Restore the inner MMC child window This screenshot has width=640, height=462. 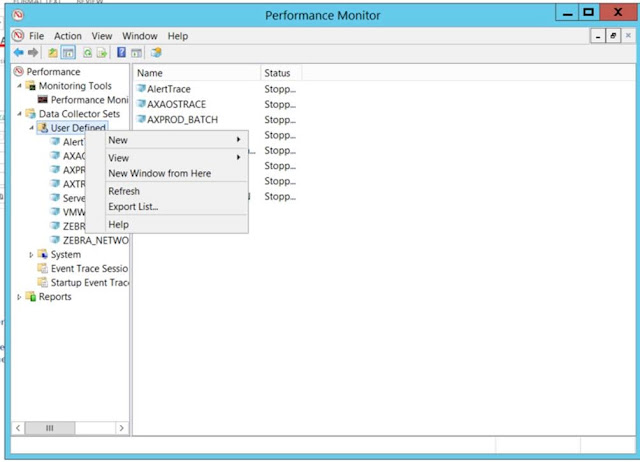pyautogui.click(x=613, y=36)
